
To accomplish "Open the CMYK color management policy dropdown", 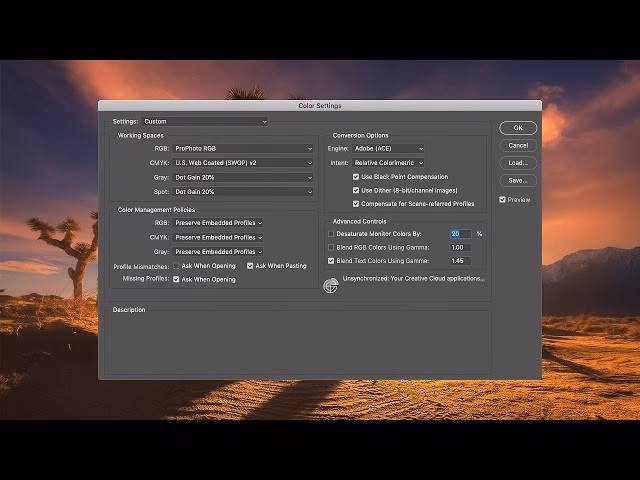I will tap(218, 238).
